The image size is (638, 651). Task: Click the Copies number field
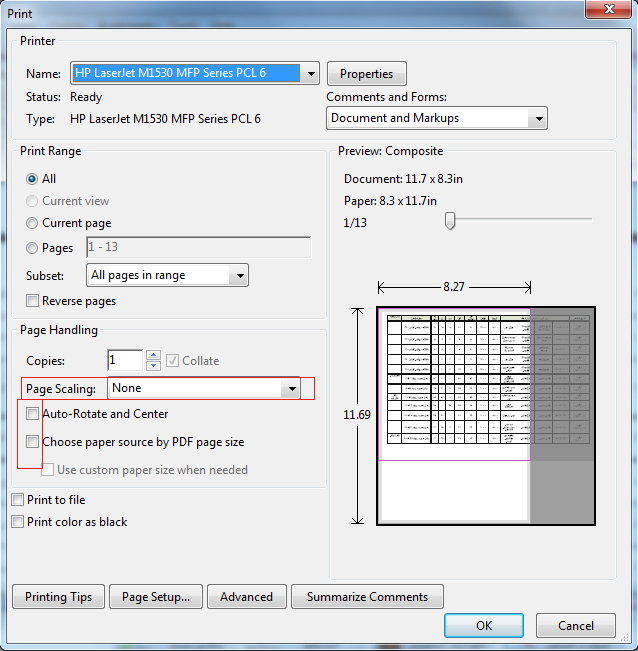[125, 360]
